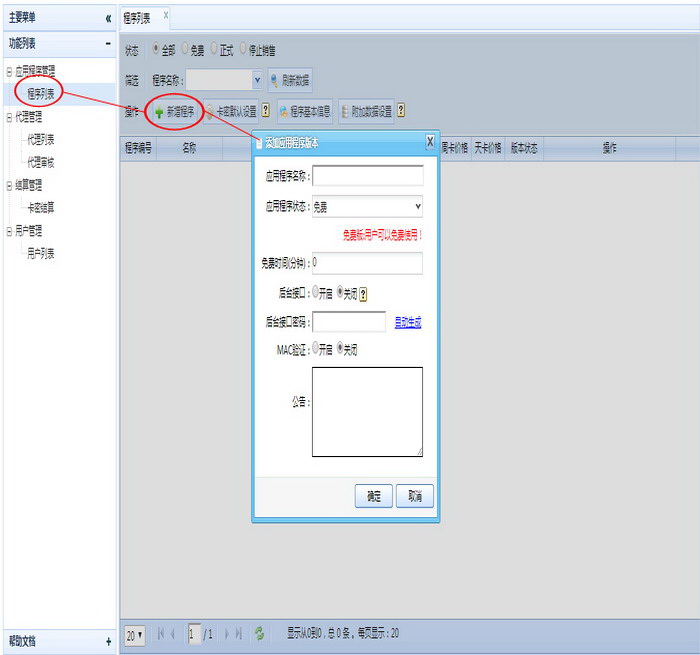Click the green refresh icon in pager
The width and height of the screenshot is (700, 655).
coord(259,634)
